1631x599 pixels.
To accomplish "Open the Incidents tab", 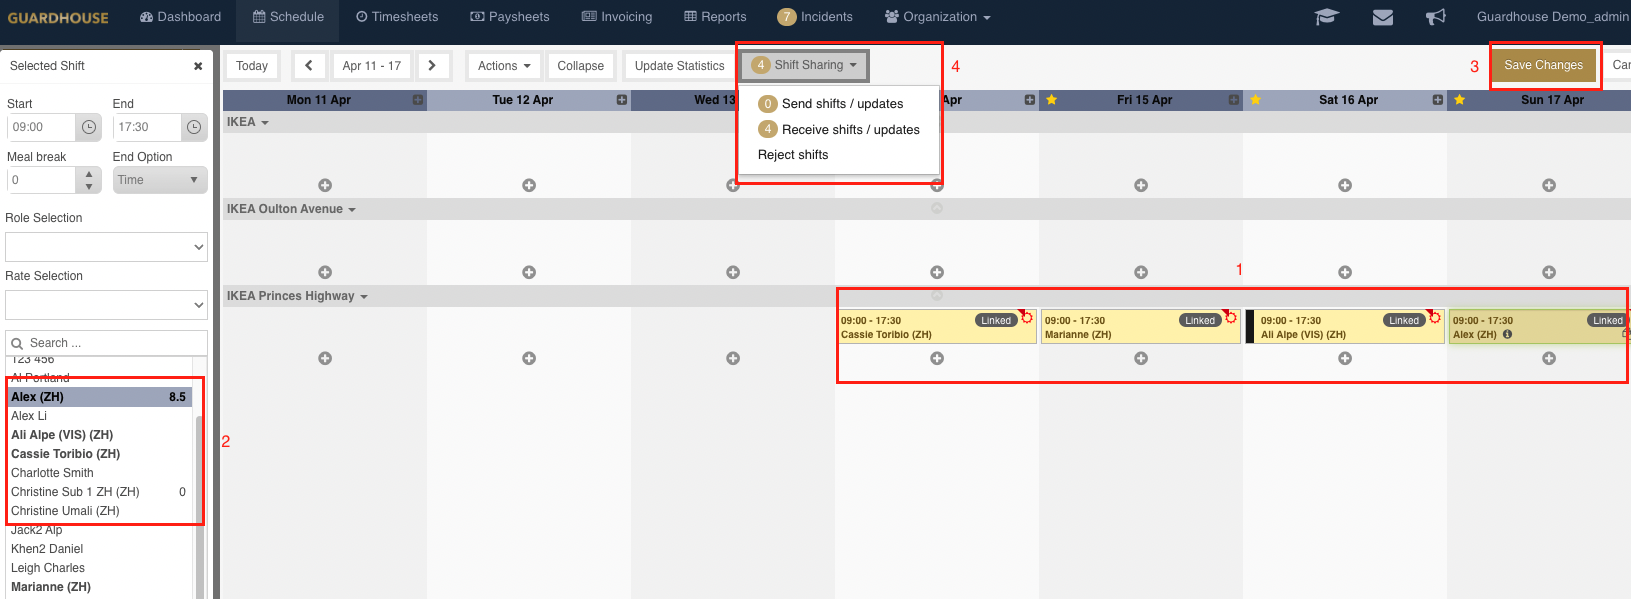I will coord(815,17).
